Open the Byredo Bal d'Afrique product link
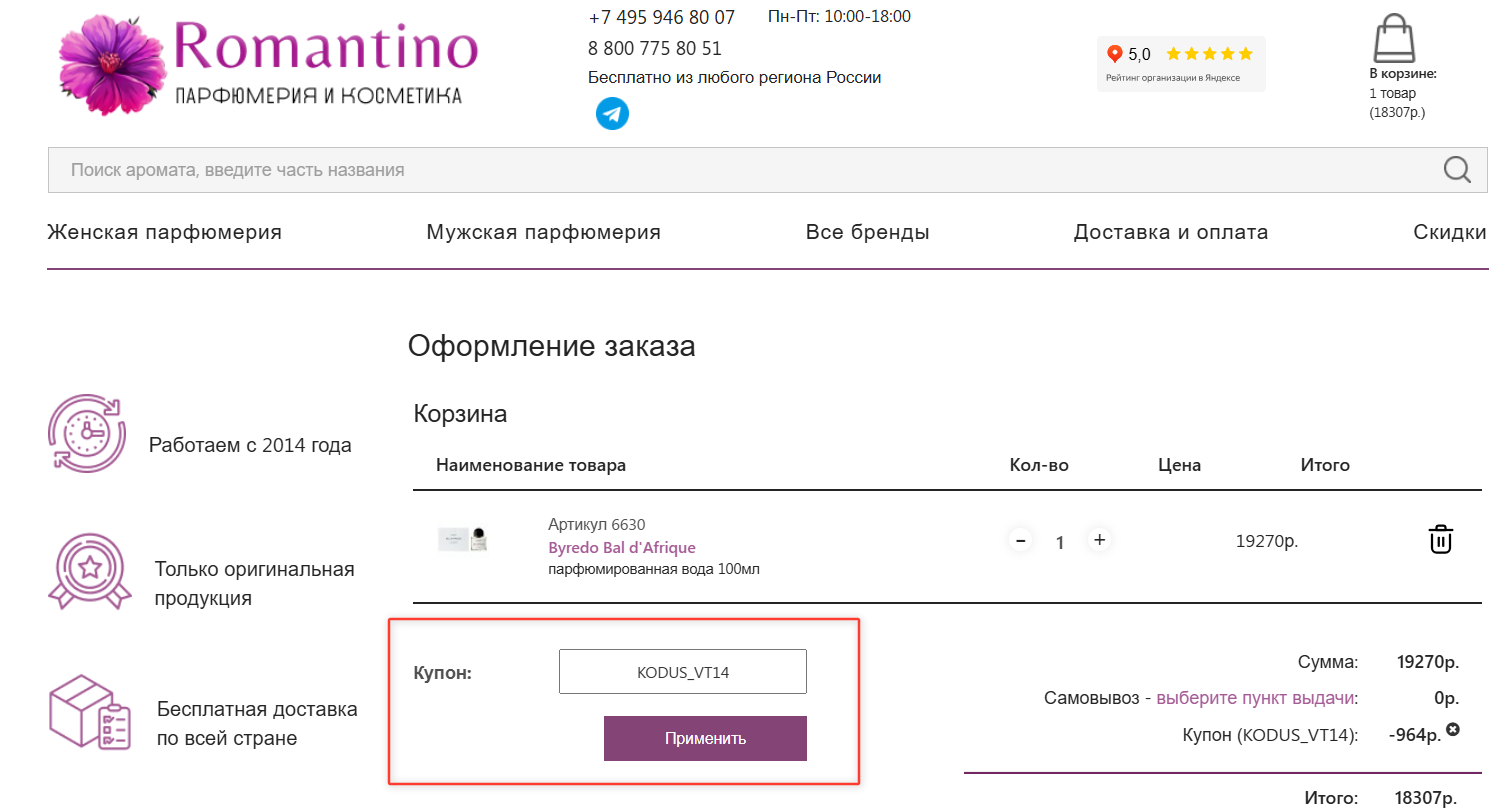1497x810 pixels. (620, 547)
